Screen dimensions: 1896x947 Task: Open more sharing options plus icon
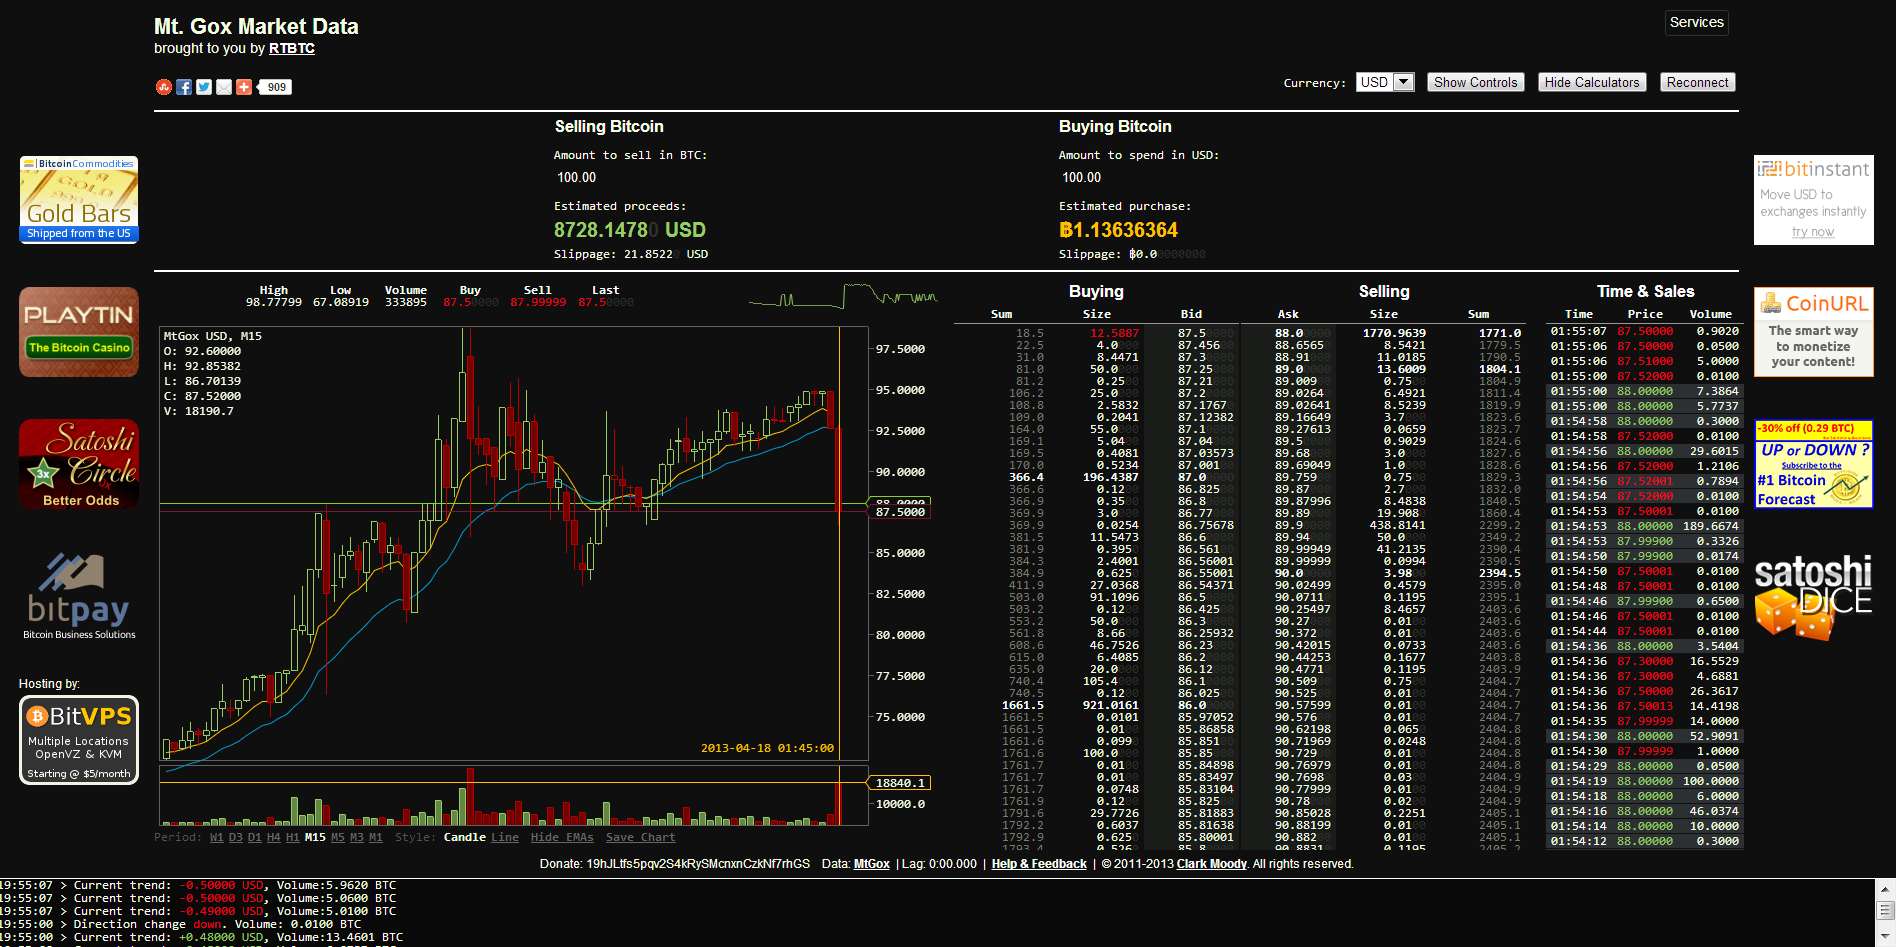[x=244, y=87]
